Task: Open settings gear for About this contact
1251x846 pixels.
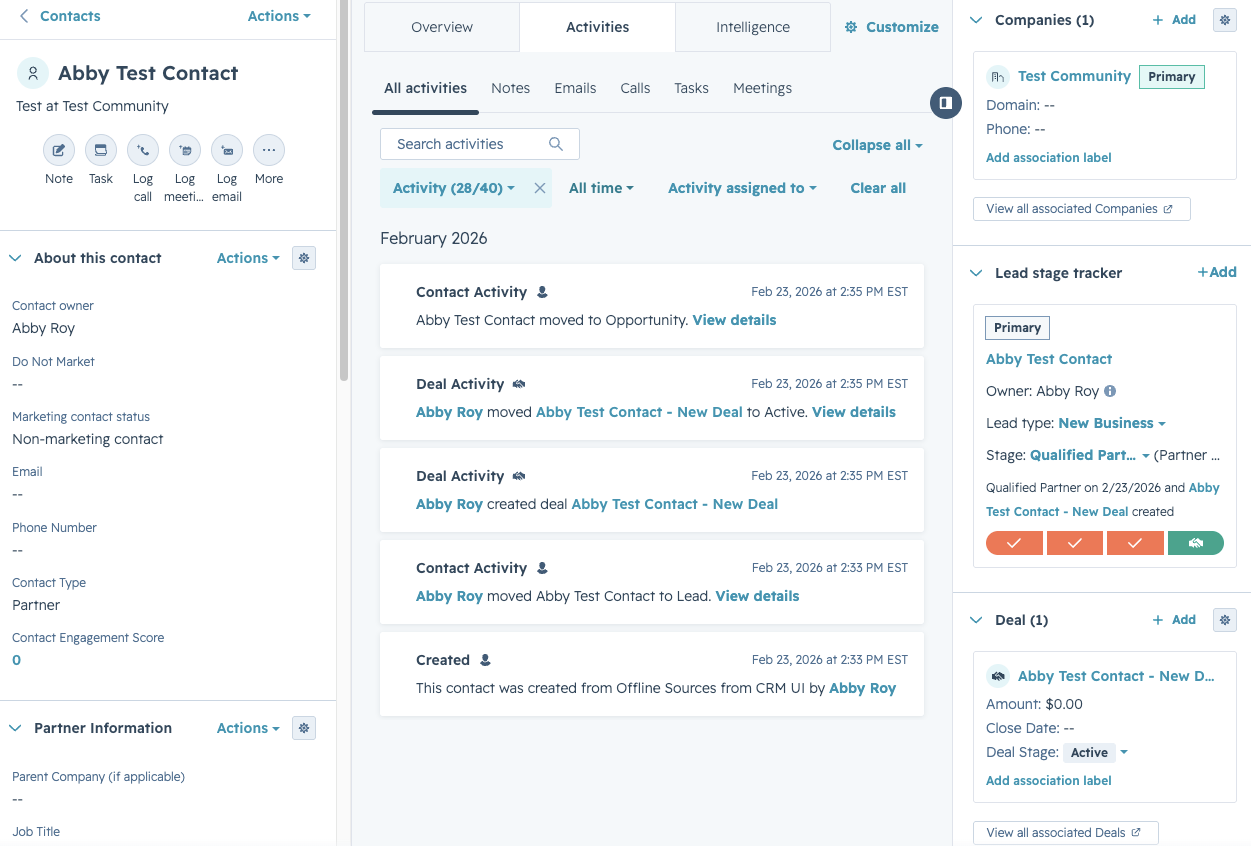Action: point(304,258)
